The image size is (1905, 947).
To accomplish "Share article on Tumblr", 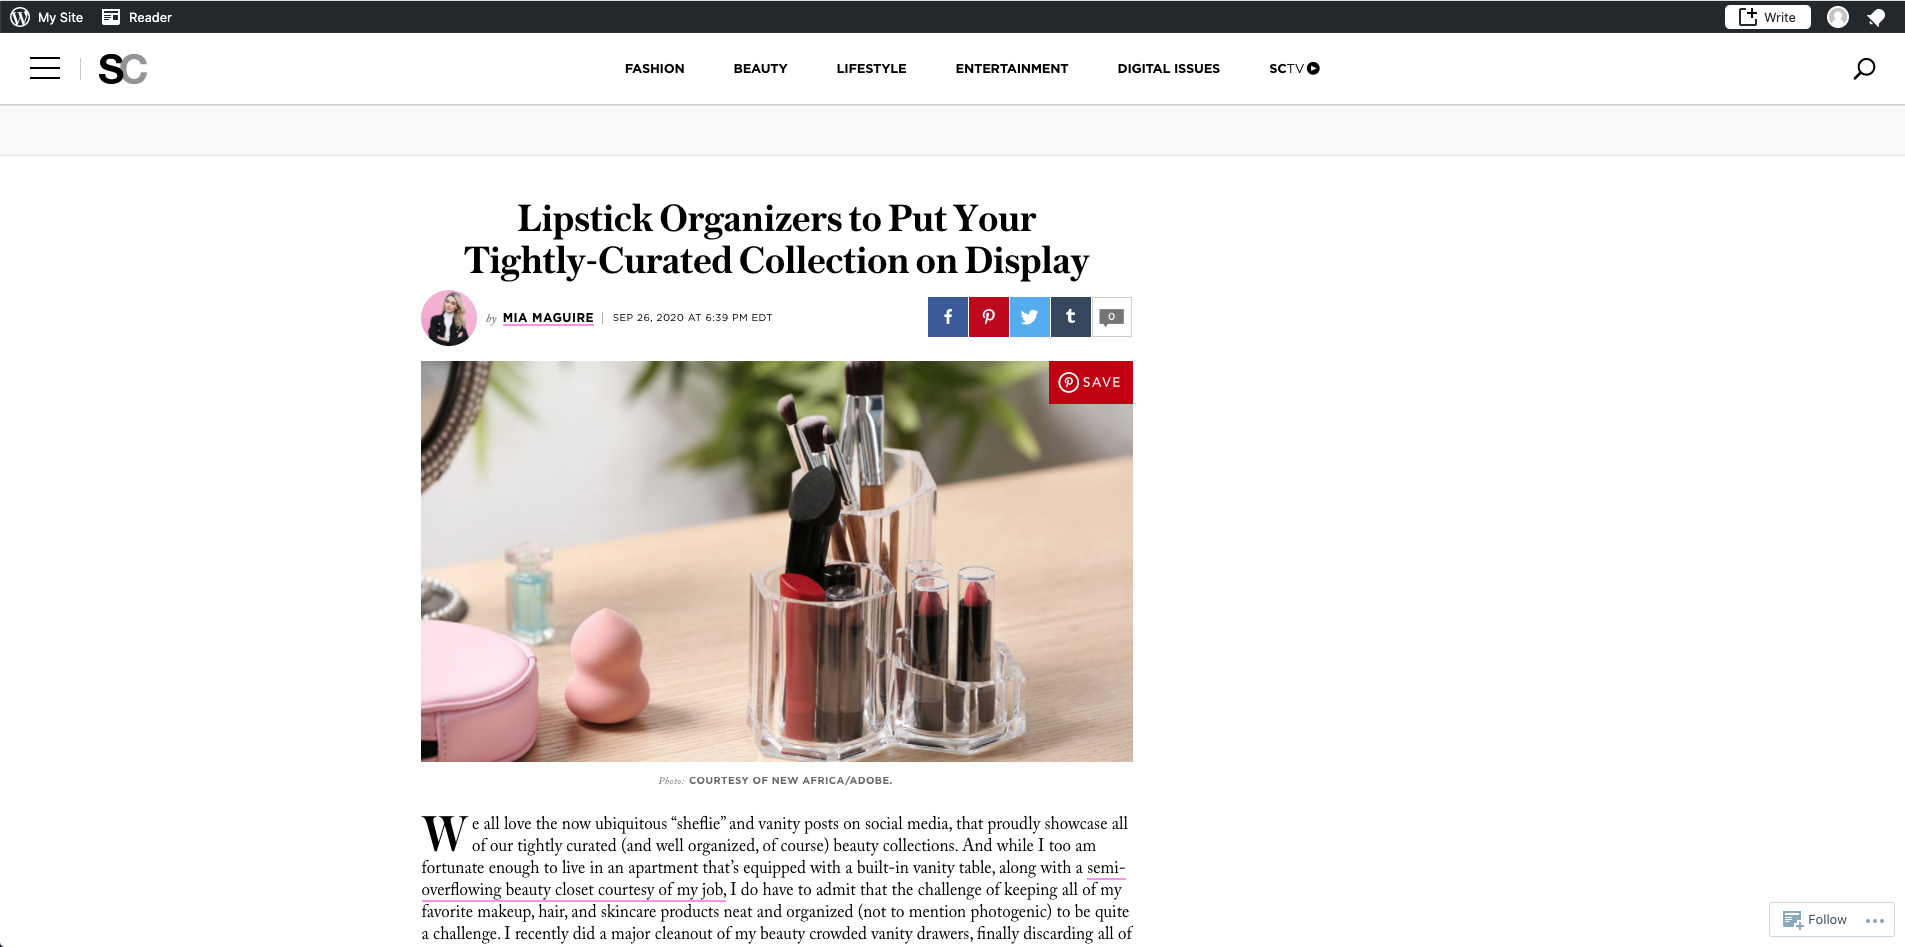I will pyautogui.click(x=1071, y=317).
